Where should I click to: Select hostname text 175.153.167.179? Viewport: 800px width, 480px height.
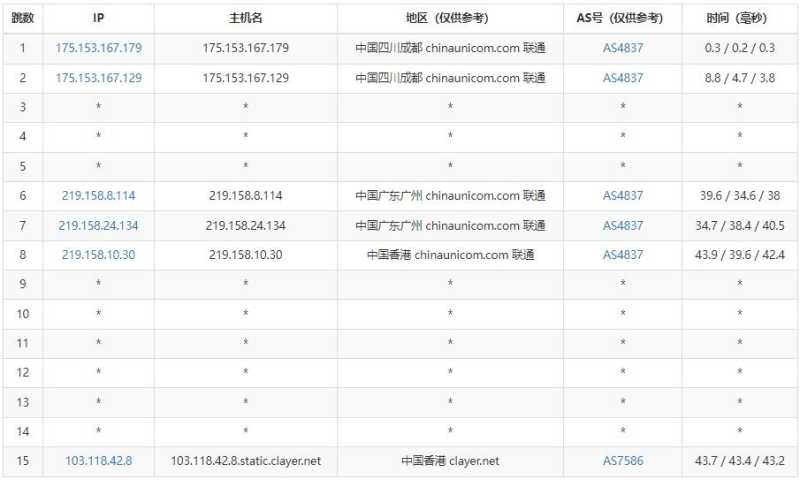245,48
